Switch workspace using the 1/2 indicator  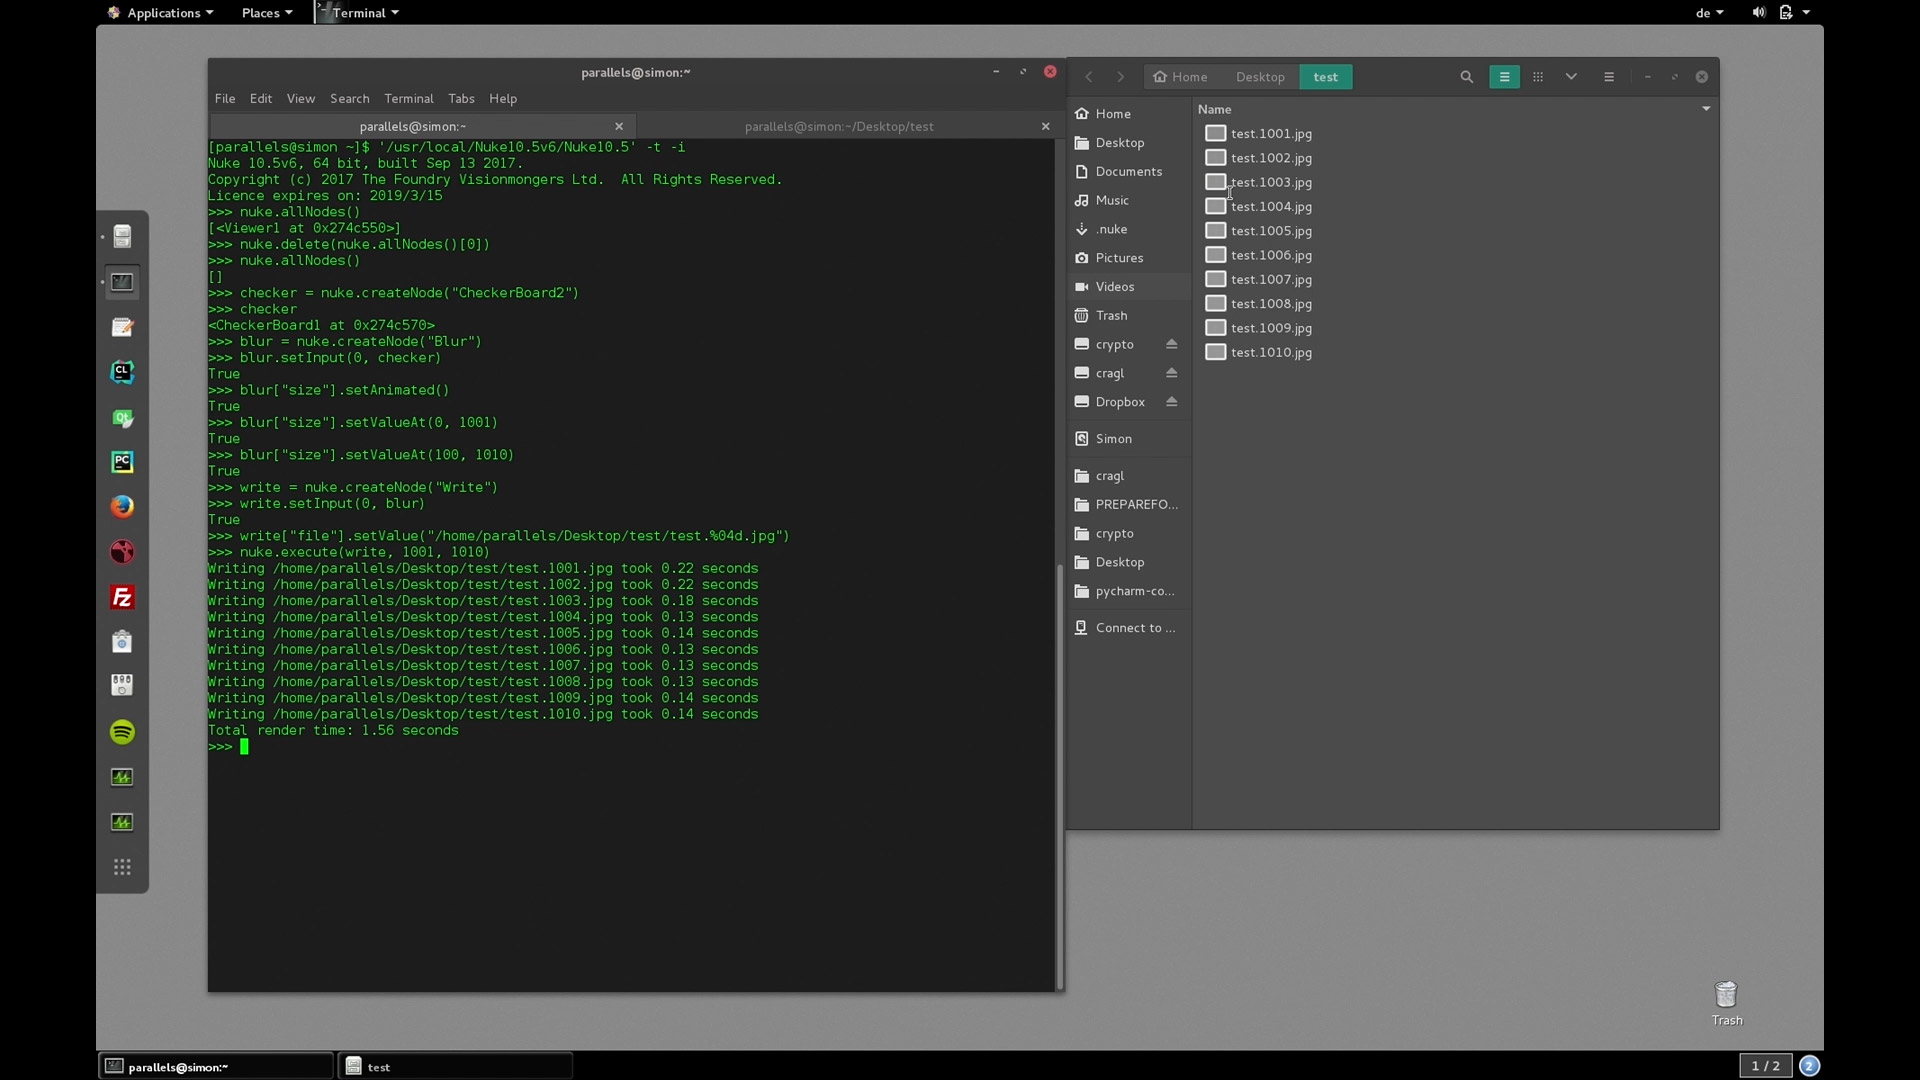click(1766, 1066)
